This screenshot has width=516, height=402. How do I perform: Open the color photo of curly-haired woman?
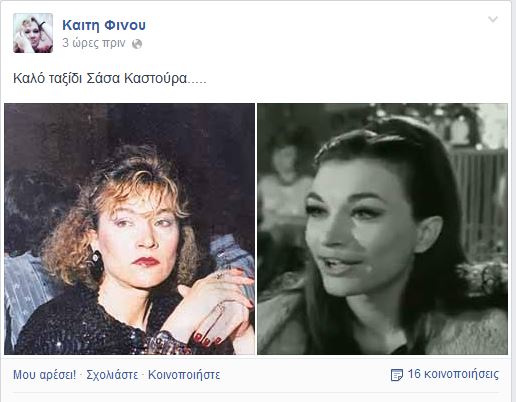[129, 229]
